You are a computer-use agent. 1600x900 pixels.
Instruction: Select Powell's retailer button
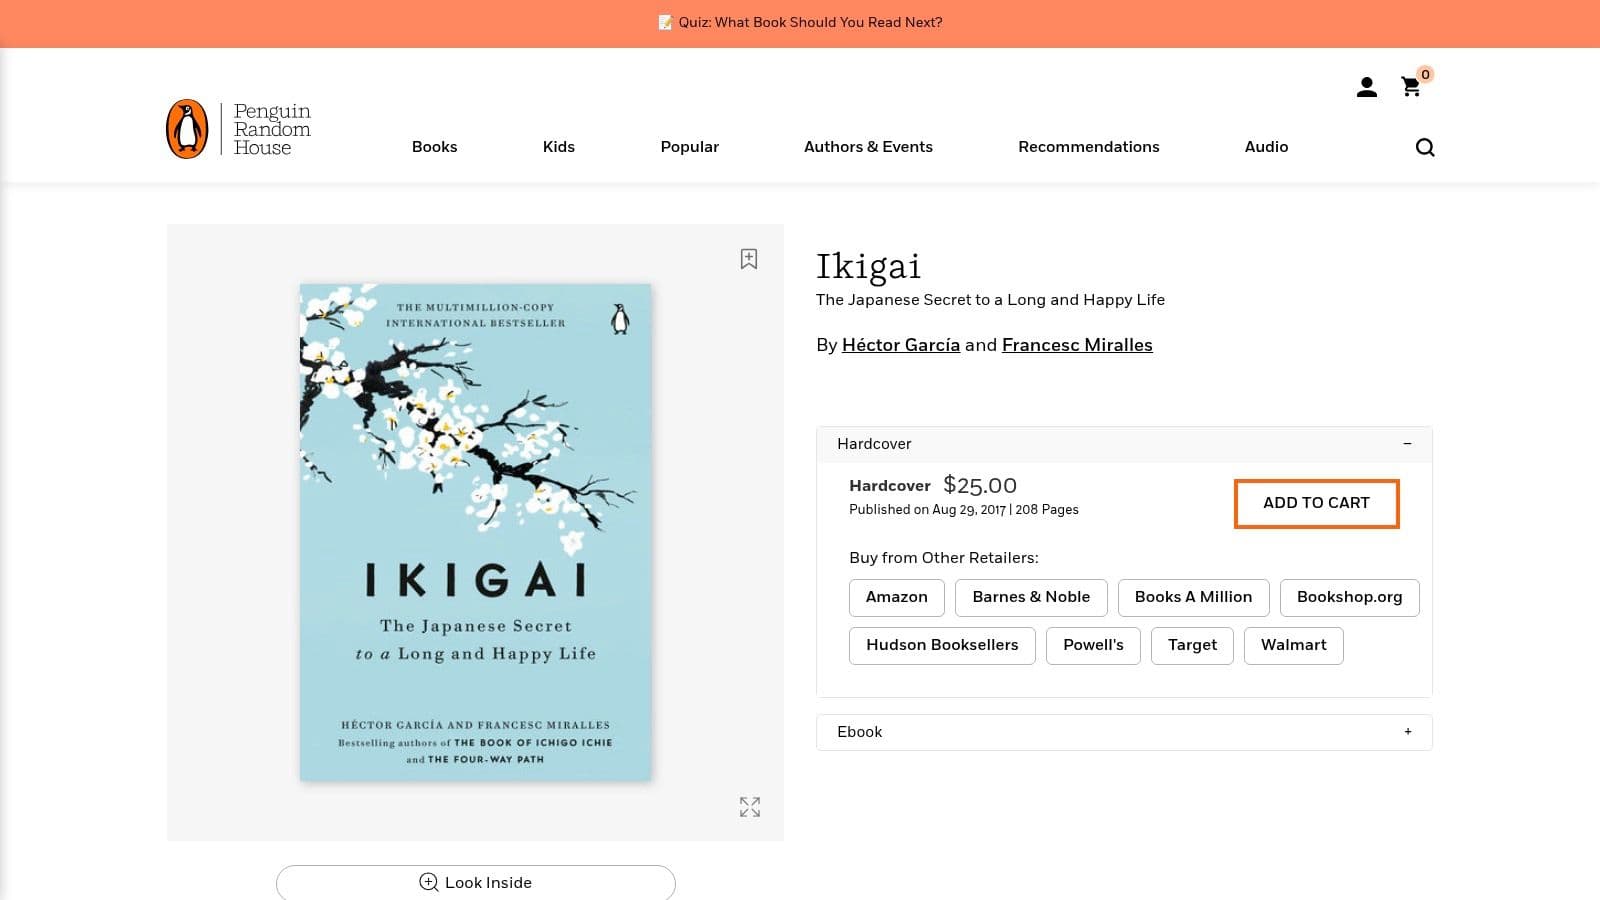point(1093,645)
